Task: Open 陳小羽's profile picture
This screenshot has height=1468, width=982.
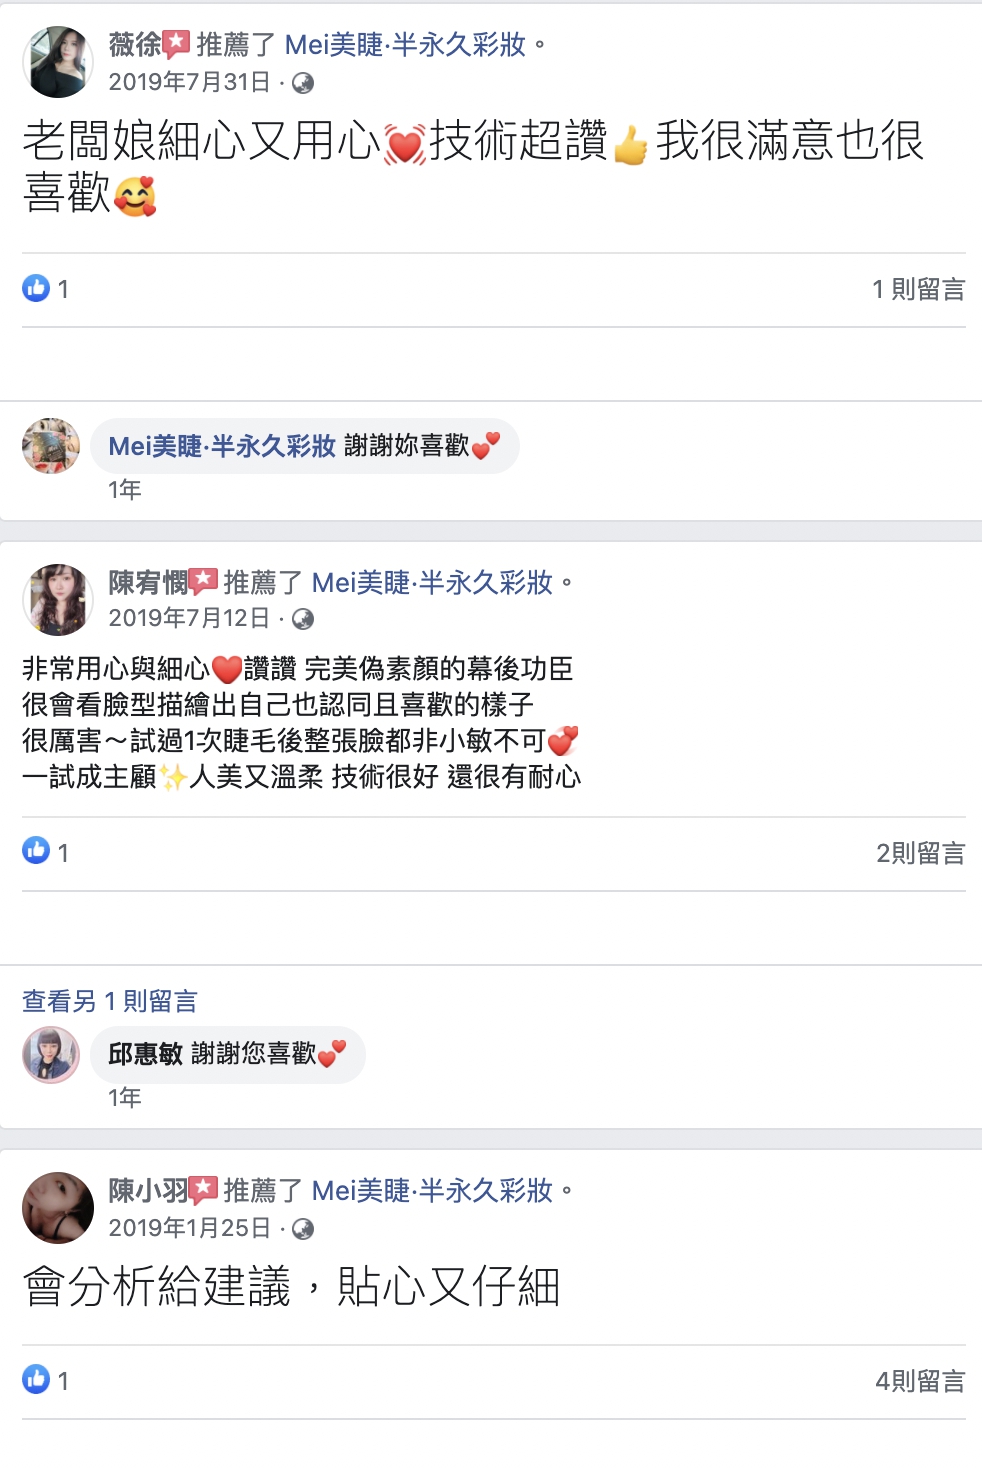Action: 58,1208
